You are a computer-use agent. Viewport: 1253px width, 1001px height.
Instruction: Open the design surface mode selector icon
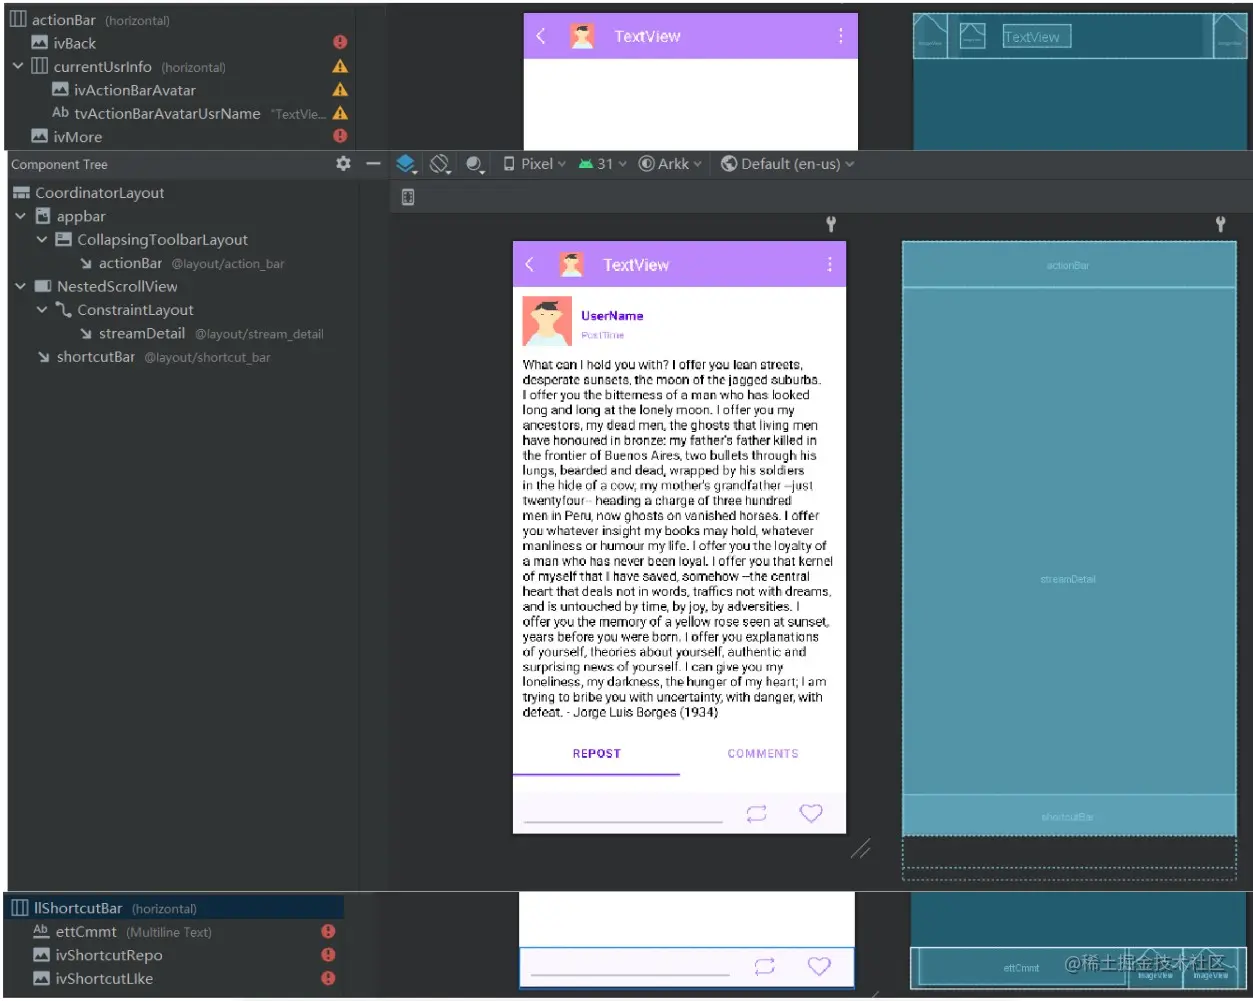[x=405, y=163]
